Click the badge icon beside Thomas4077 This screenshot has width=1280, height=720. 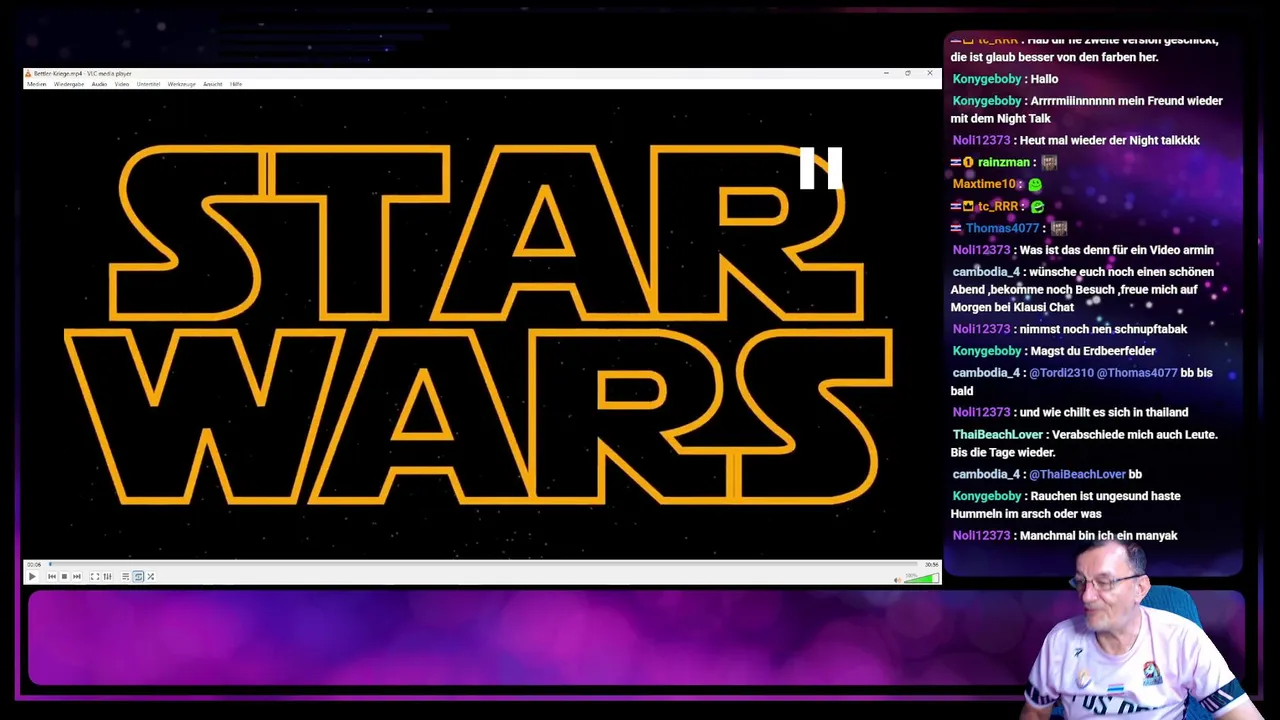[956, 228]
